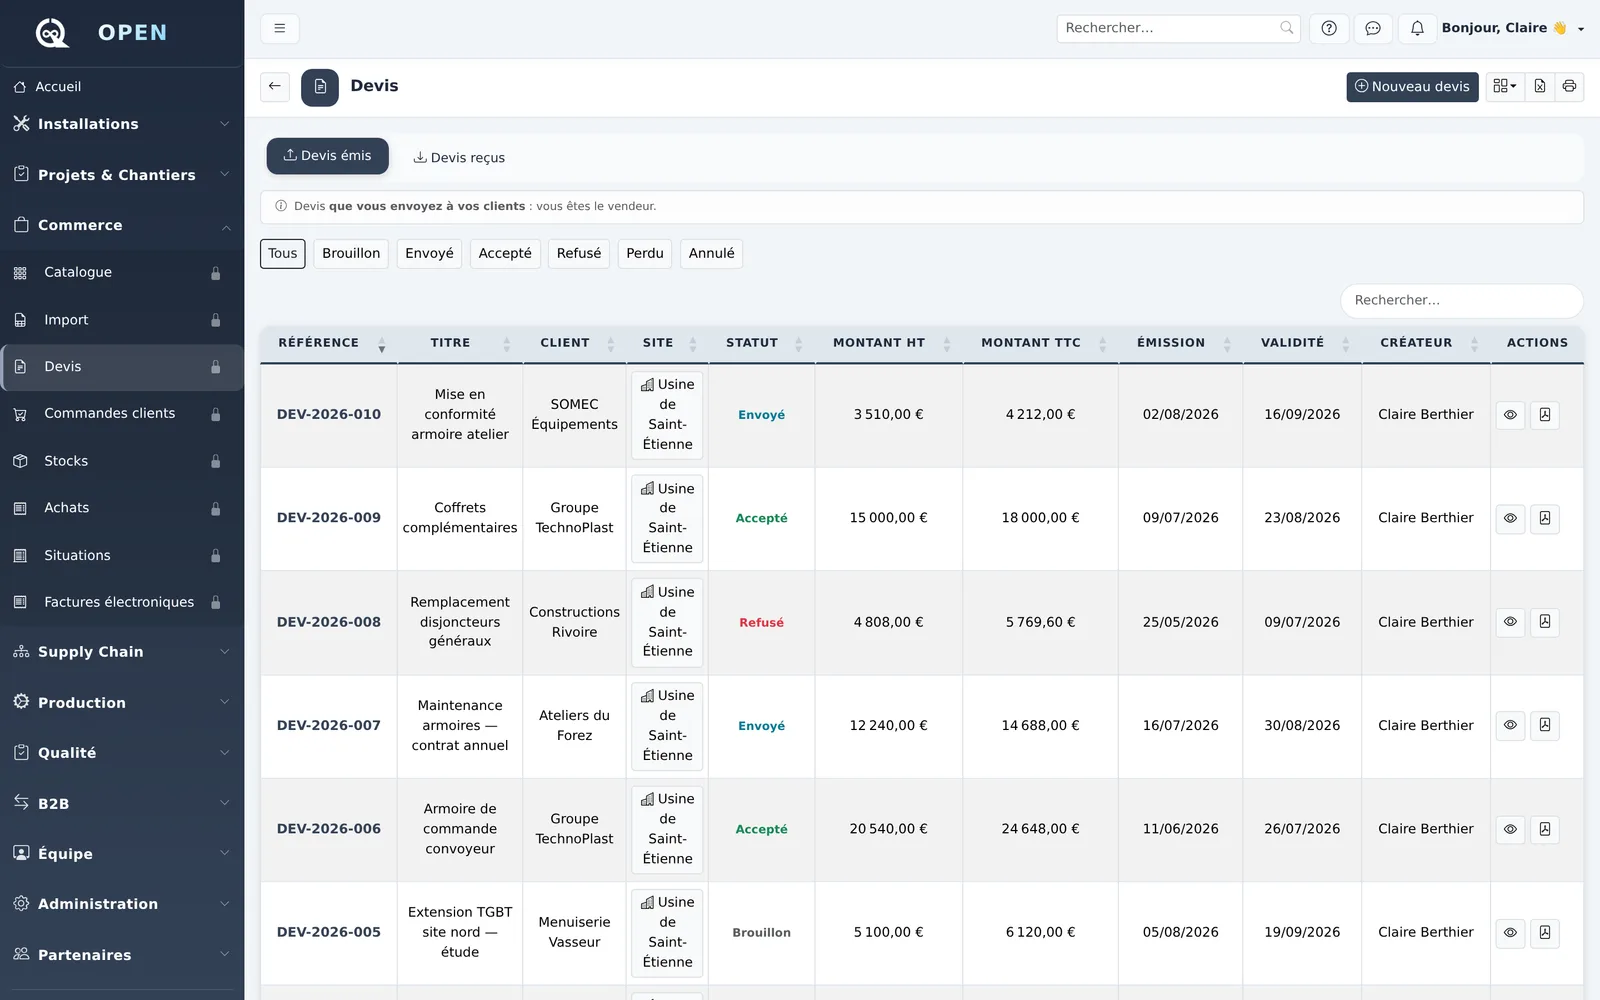
Task: Expand the Production menu
Action: click(x=122, y=703)
